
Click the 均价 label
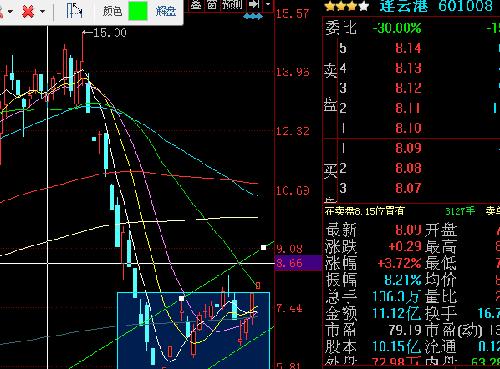click(x=441, y=280)
